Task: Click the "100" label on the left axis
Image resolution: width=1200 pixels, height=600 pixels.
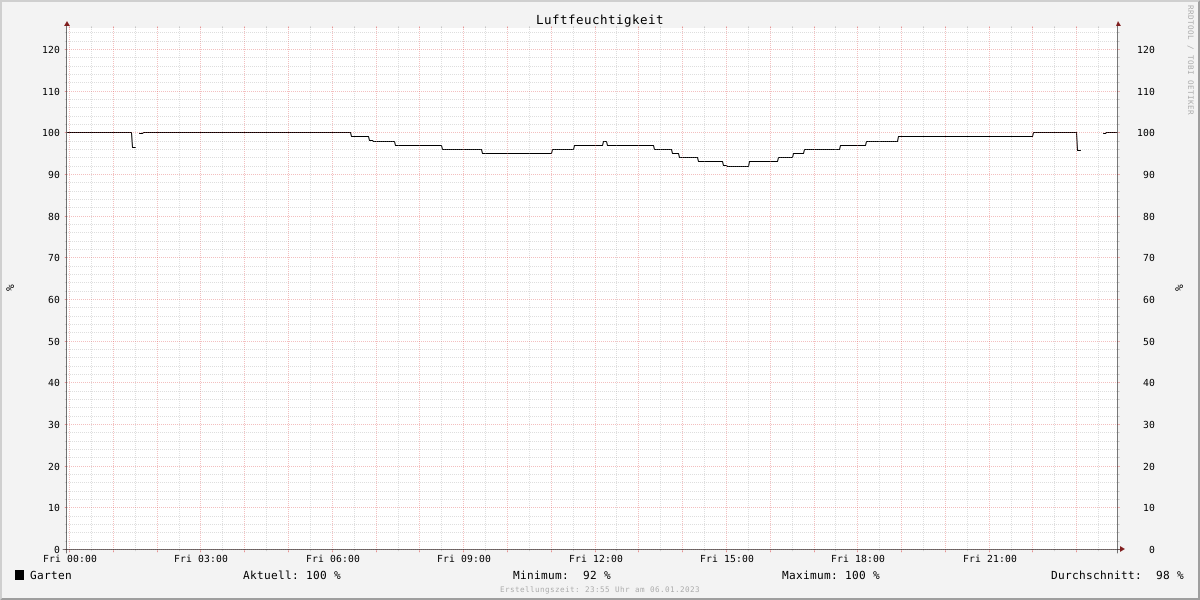Action: coord(51,133)
